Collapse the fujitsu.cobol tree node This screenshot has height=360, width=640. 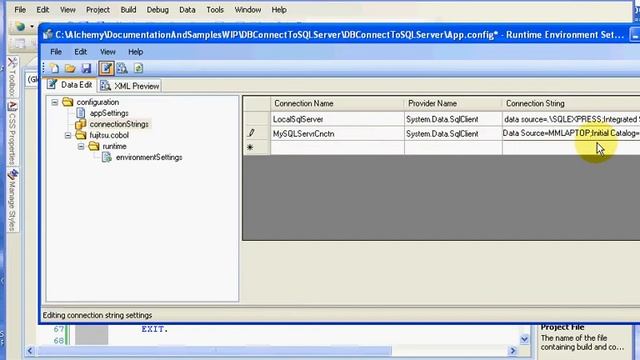coord(68,136)
